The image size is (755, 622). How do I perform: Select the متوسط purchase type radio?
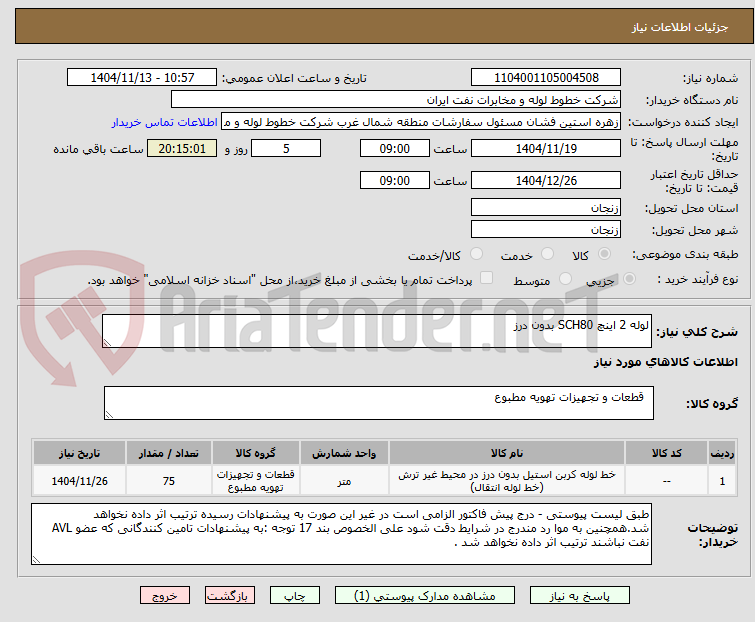point(565,278)
